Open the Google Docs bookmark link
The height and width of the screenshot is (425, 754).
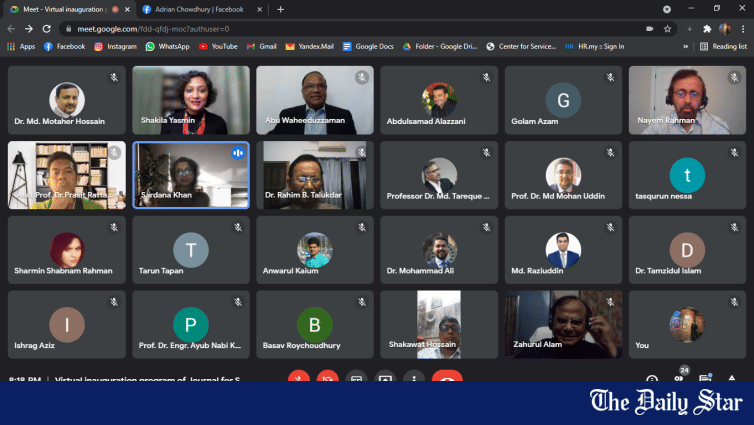[368, 46]
